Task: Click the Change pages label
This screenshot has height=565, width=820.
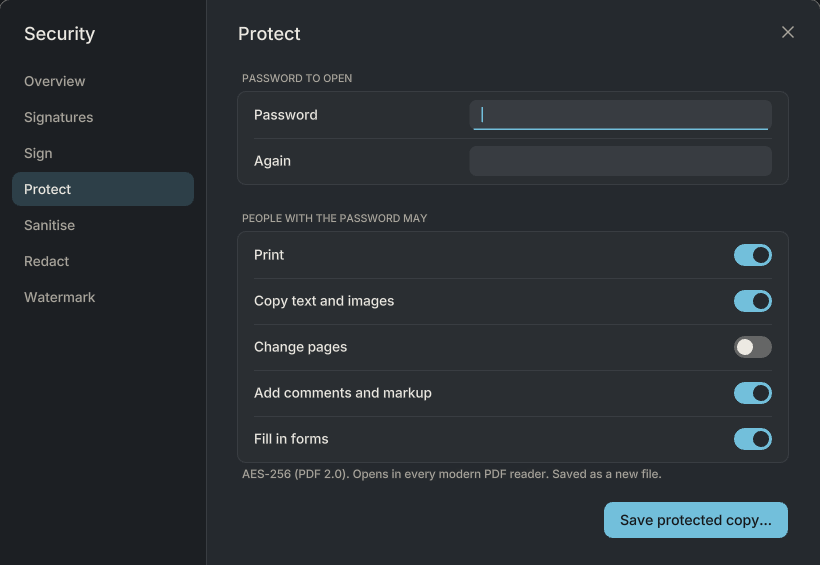Action: [x=301, y=347]
